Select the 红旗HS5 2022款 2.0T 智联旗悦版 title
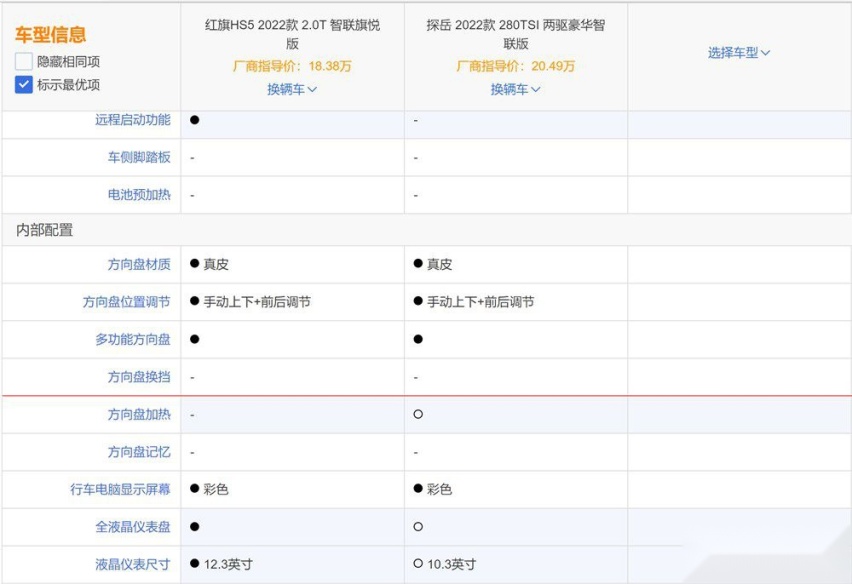 pyautogui.click(x=292, y=34)
